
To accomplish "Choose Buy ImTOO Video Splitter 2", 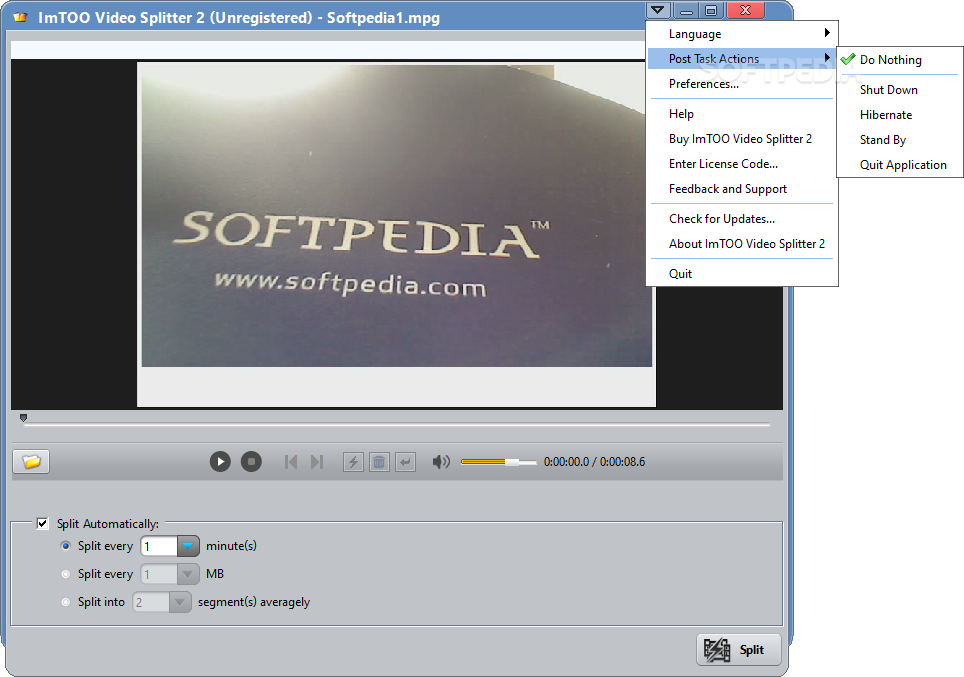I will [x=741, y=139].
